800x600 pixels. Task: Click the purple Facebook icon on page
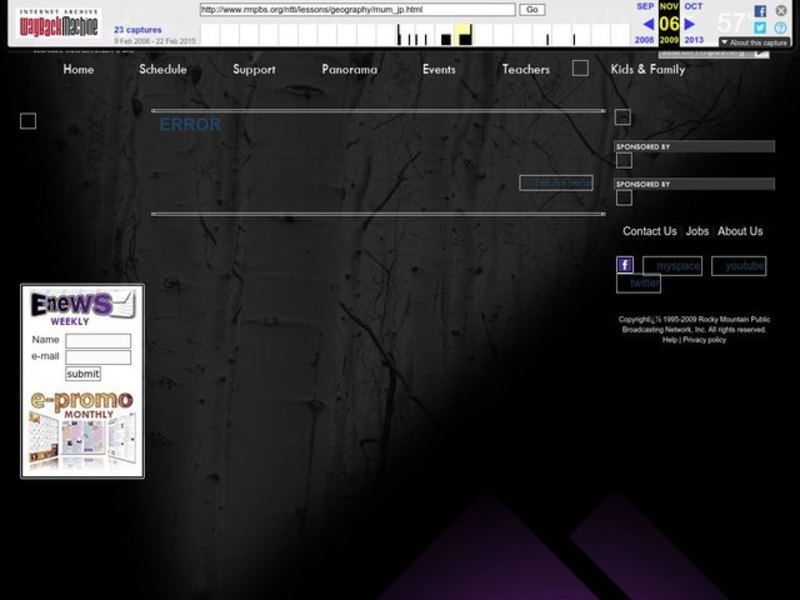(x=625, y=265)
